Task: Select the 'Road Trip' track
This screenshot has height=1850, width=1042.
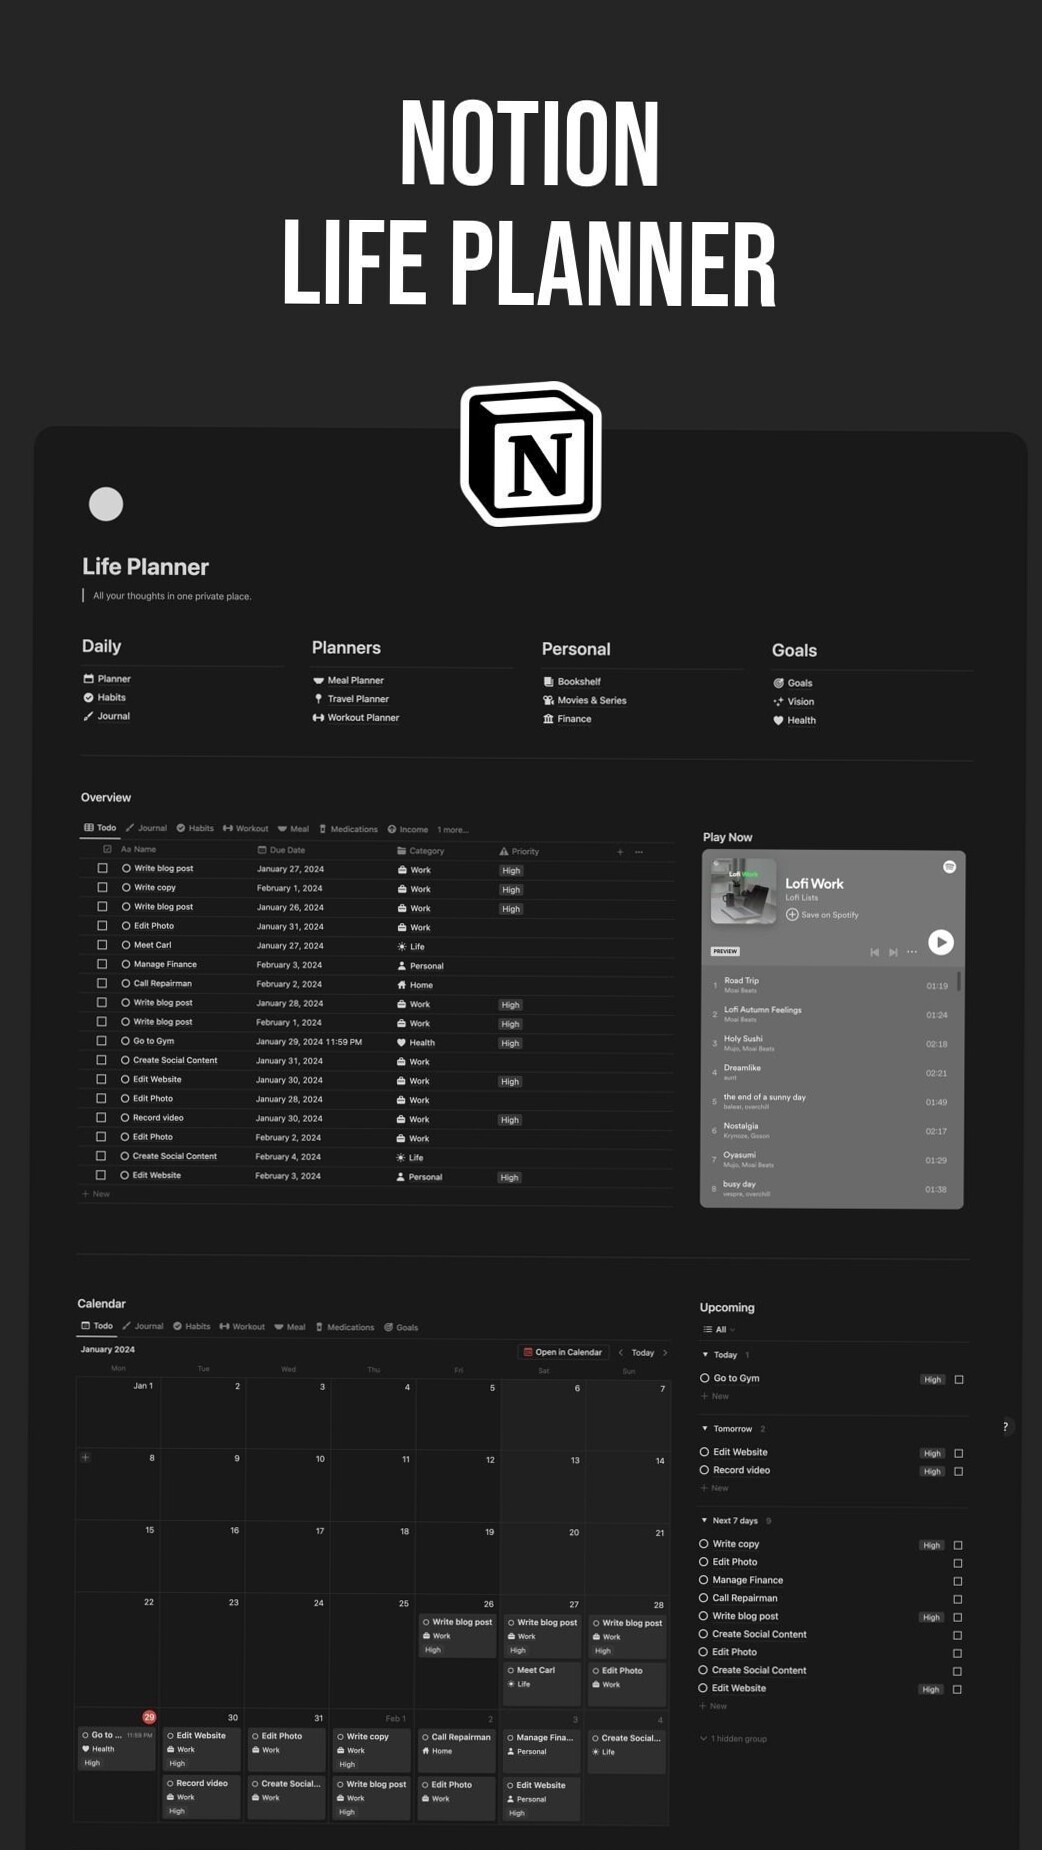Action: click(830, 985)
